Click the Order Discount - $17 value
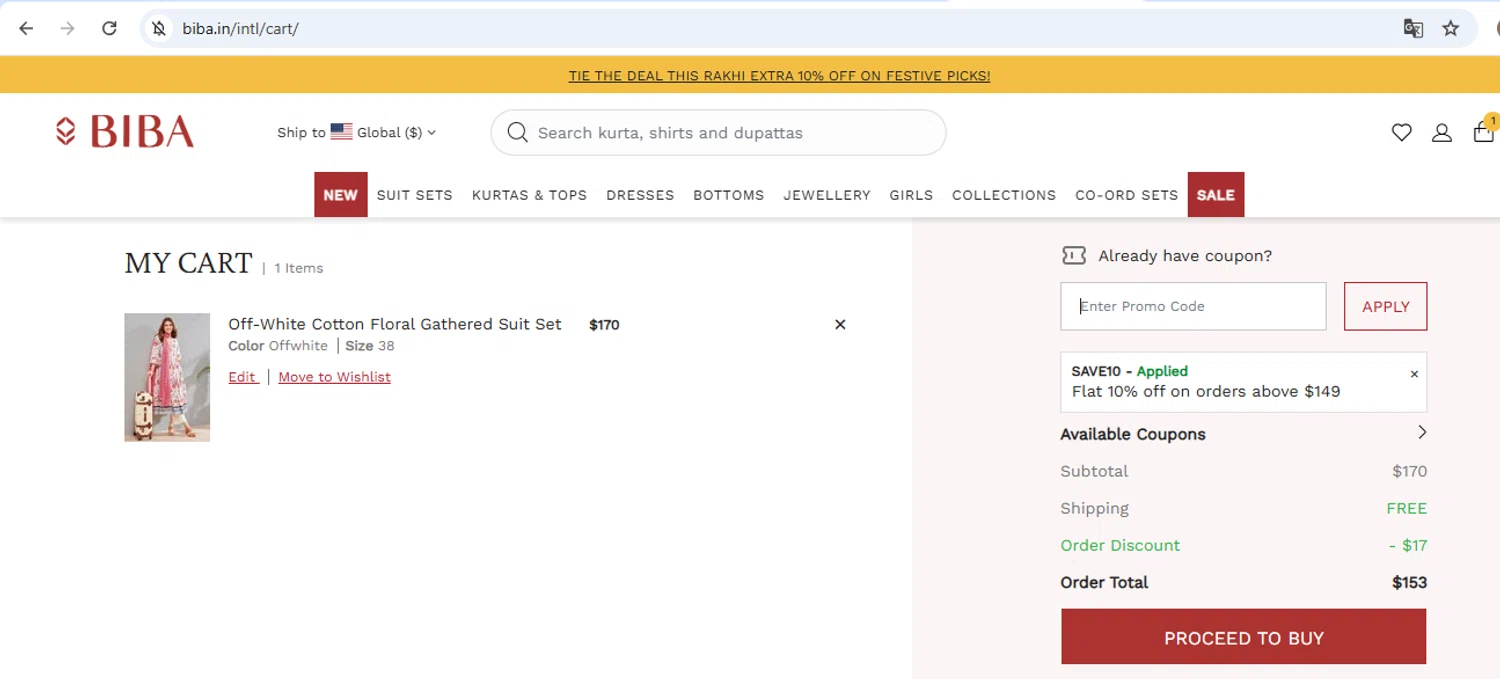The image size is (1500, 679). pyautogui.click(x=1408, y=545)
